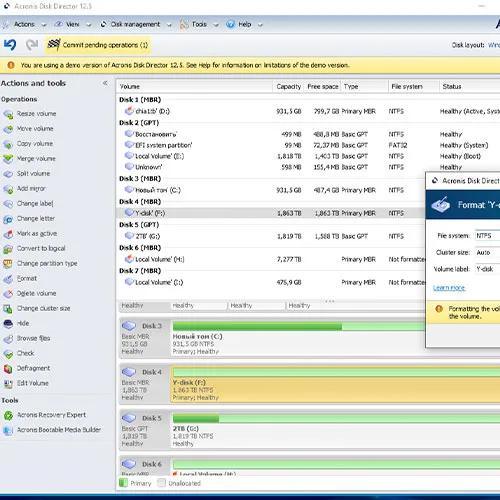Select Check volume icon
Screen dimensions: 500x500
click(x=8, y=354)
